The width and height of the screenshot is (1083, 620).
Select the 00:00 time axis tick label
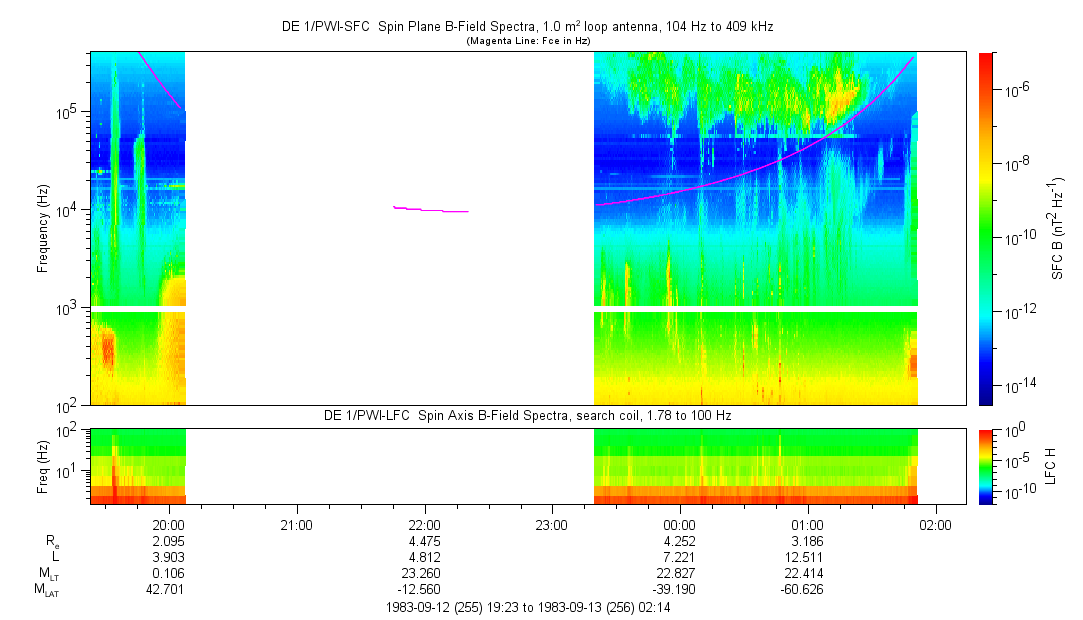tap(680, 524)
